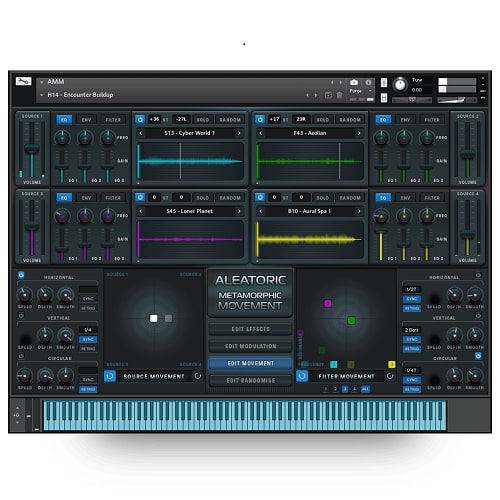Adjust Source 4 volume fader
This screenshot has width=500, height=500.
pyautogui.click(x=467, y=235)
